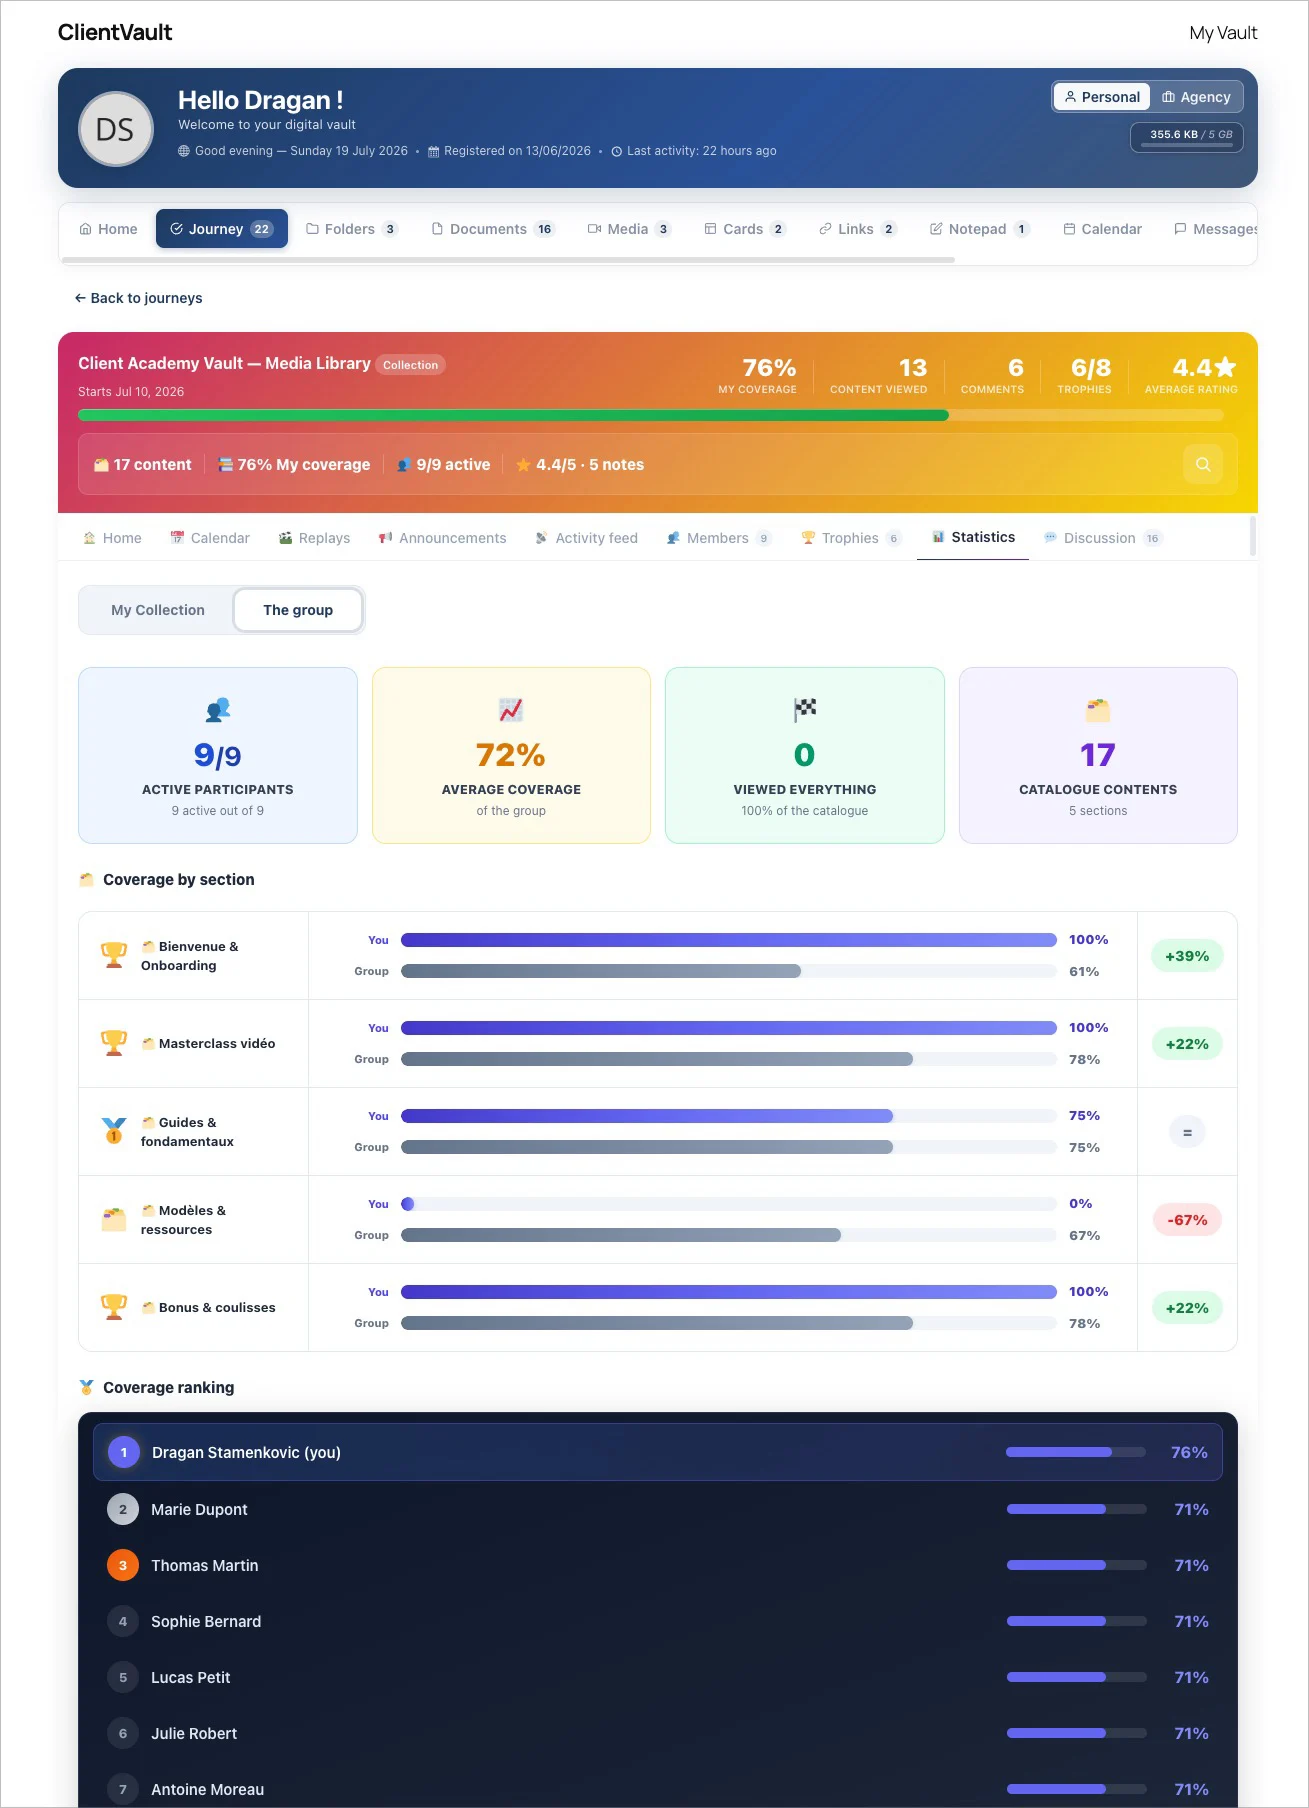Click Julie Robert in the coverage ranking

(x=658, y=1733)
